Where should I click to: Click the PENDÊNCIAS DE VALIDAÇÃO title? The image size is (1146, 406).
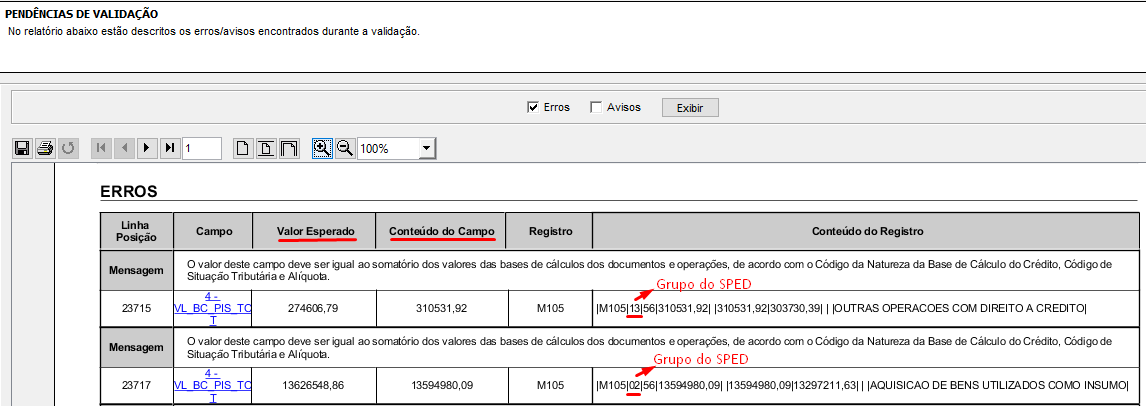82,14
